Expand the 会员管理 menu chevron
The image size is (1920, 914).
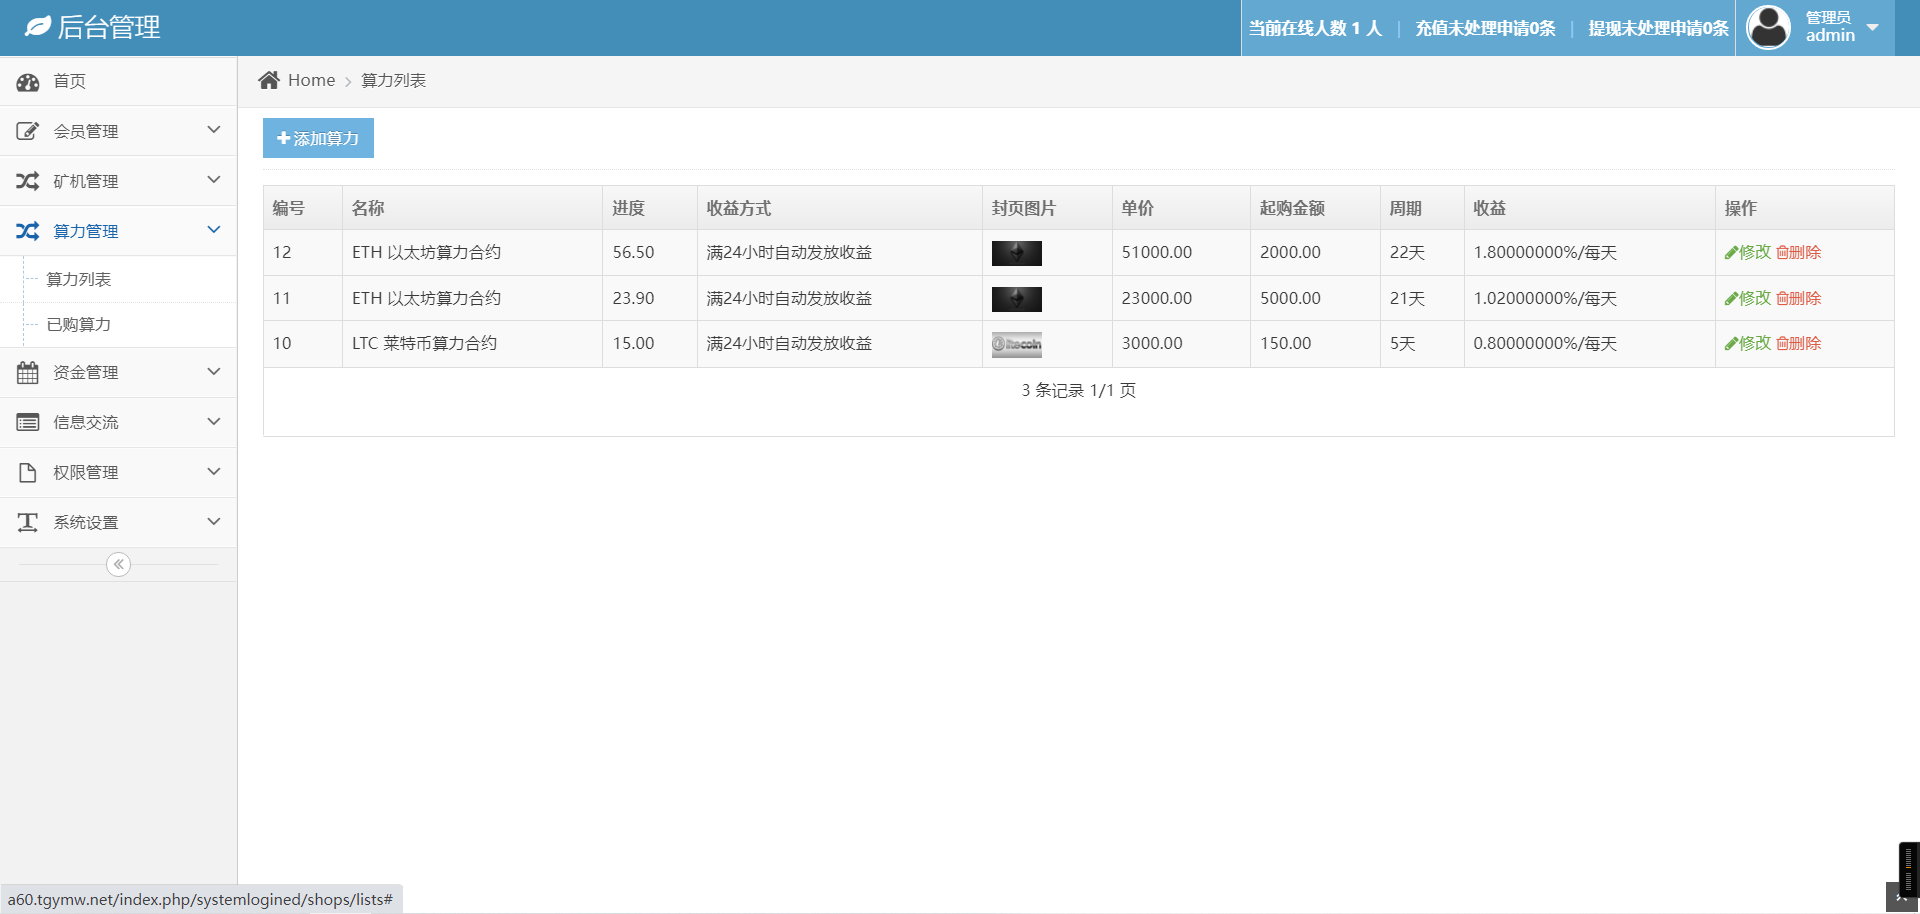(213, 130)
